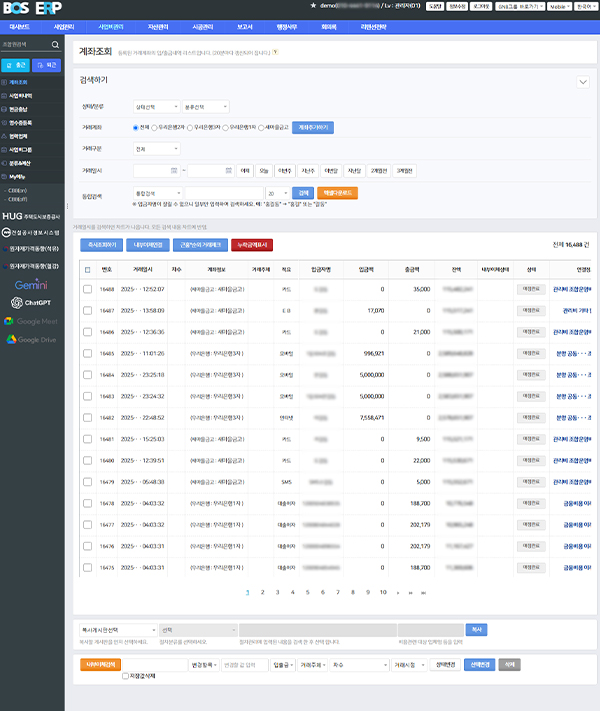Enable the 자동갱신제 checkbox
This screenshot has width=600, height=711.
(125, 676)
